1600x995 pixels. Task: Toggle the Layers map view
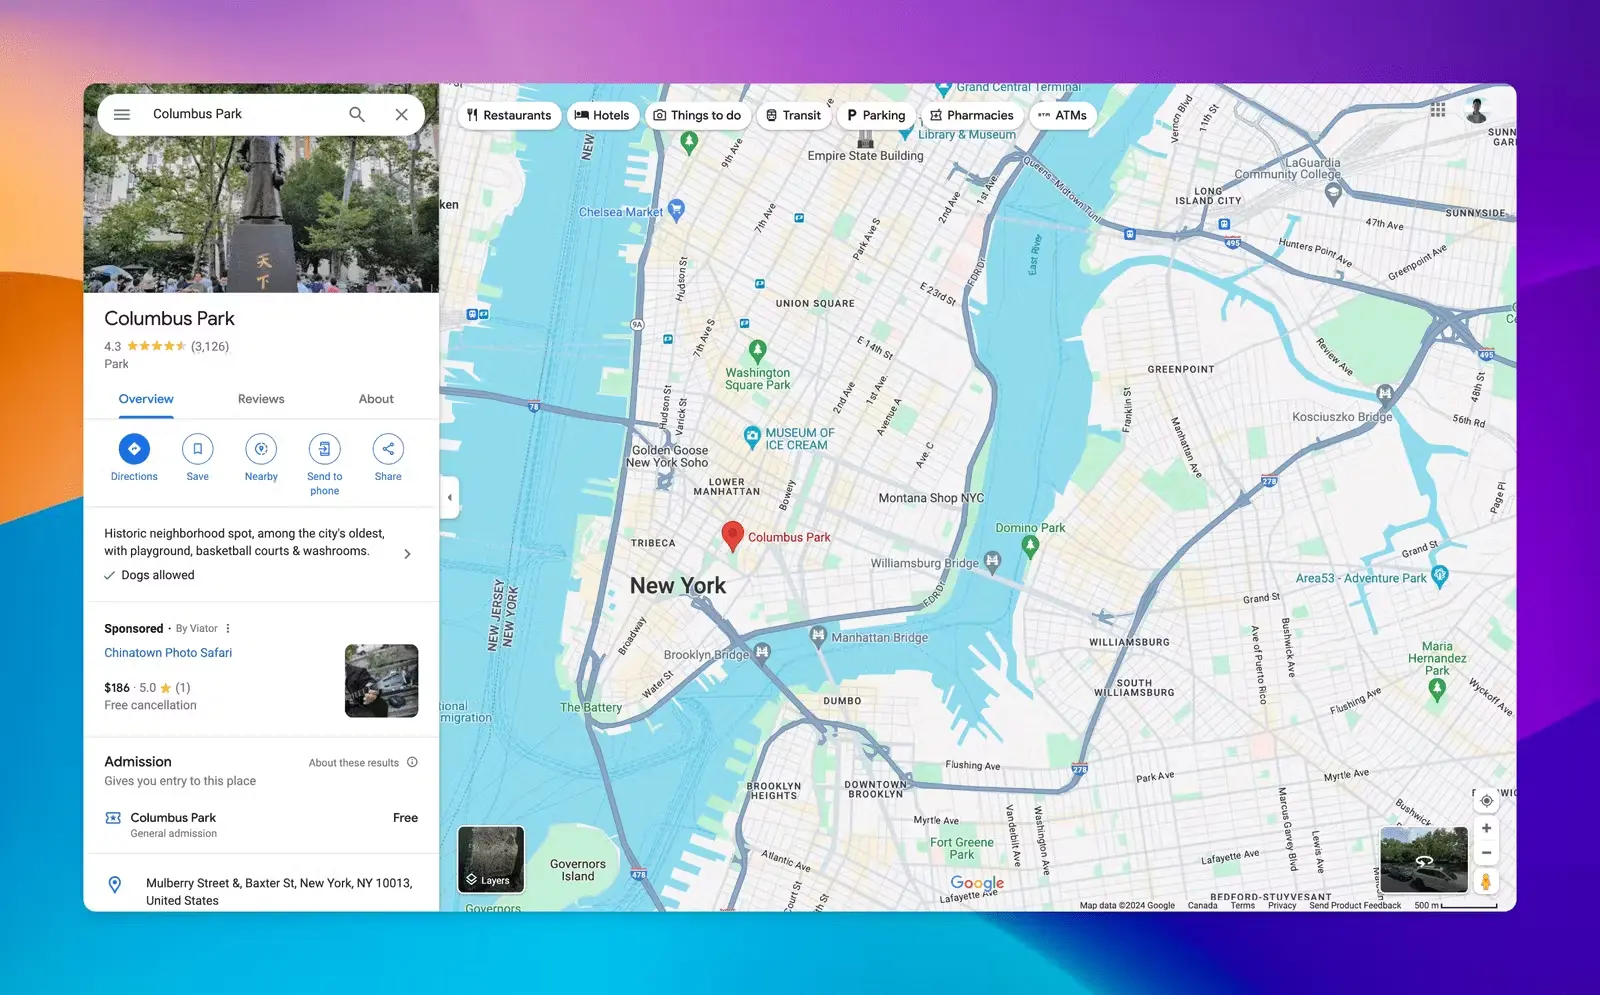coord(491,858)
